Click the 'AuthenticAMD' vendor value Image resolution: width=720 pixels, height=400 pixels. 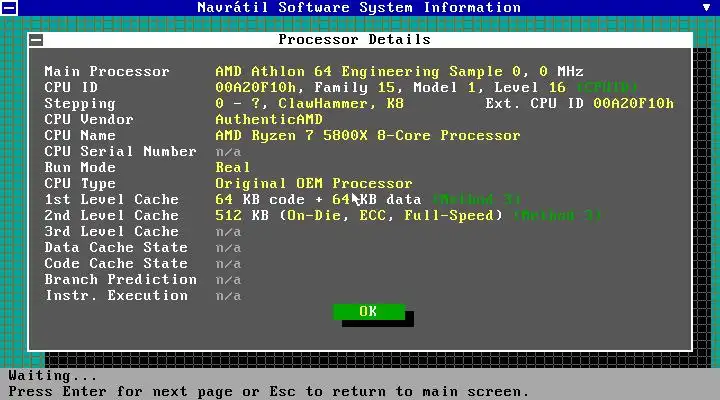[269, 119]
